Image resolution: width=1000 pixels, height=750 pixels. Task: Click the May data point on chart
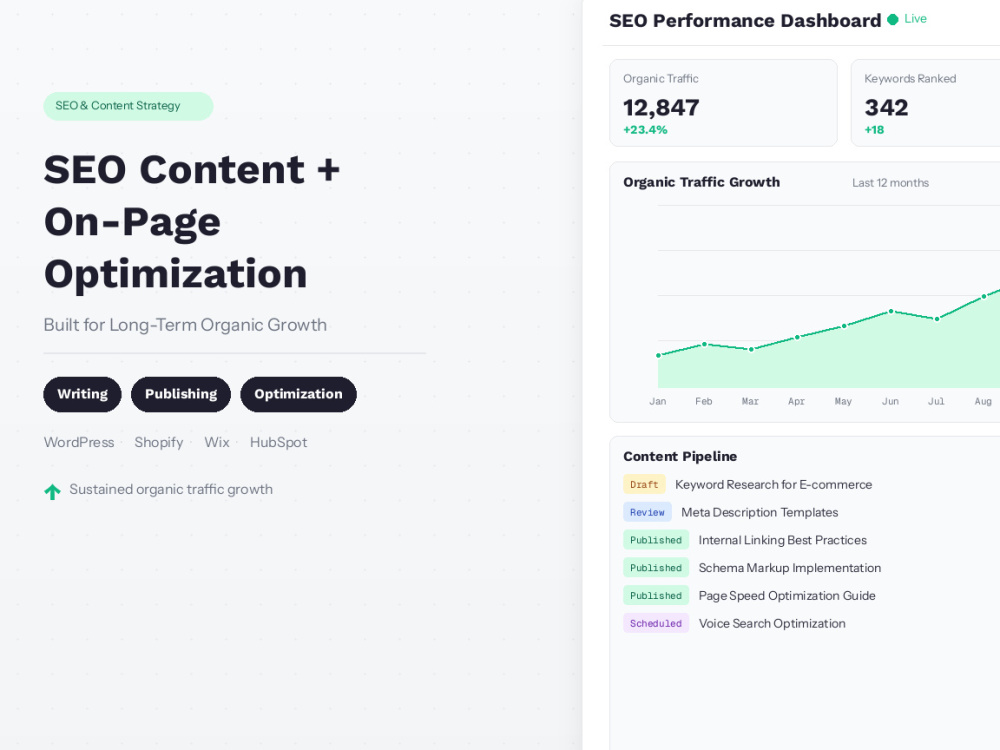(x=844, y=326)
